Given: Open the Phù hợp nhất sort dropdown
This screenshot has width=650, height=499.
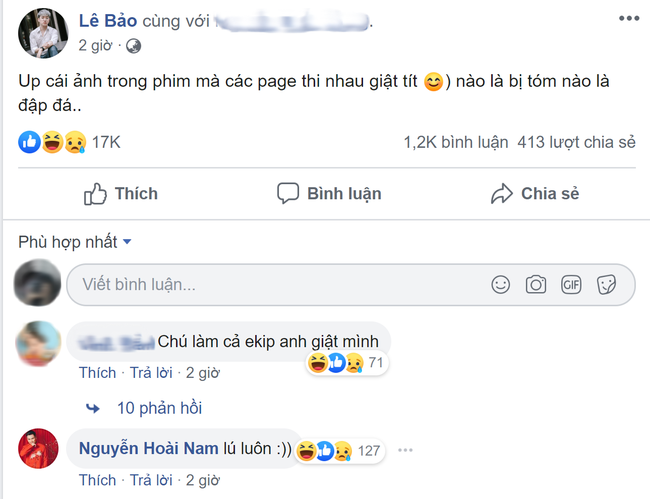Looking at the screenshot, I should (x=75, y=242).
